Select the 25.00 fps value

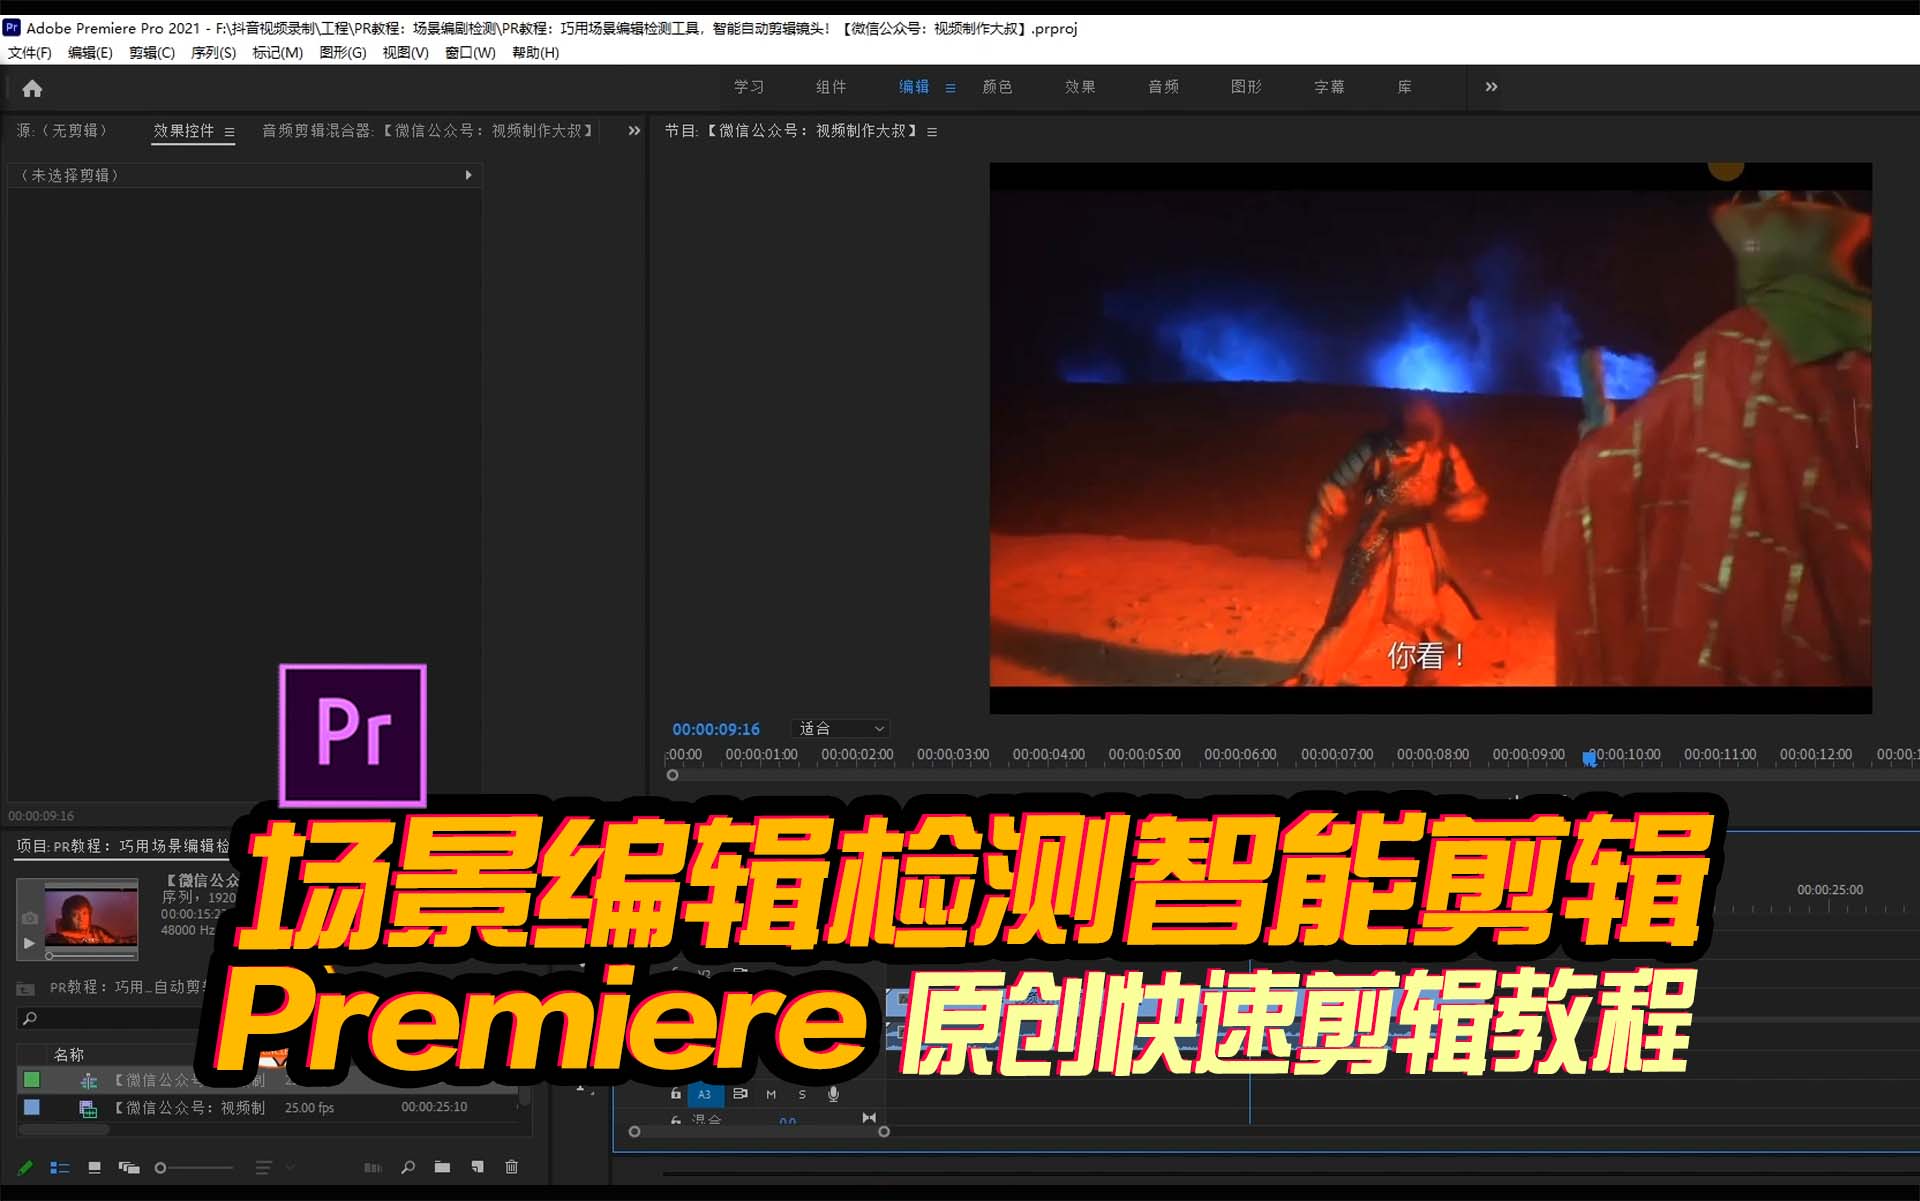coord(309,1108)
